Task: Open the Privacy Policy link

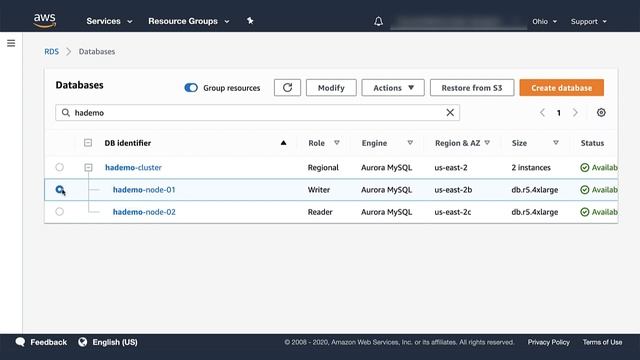Action: [548, 342]
